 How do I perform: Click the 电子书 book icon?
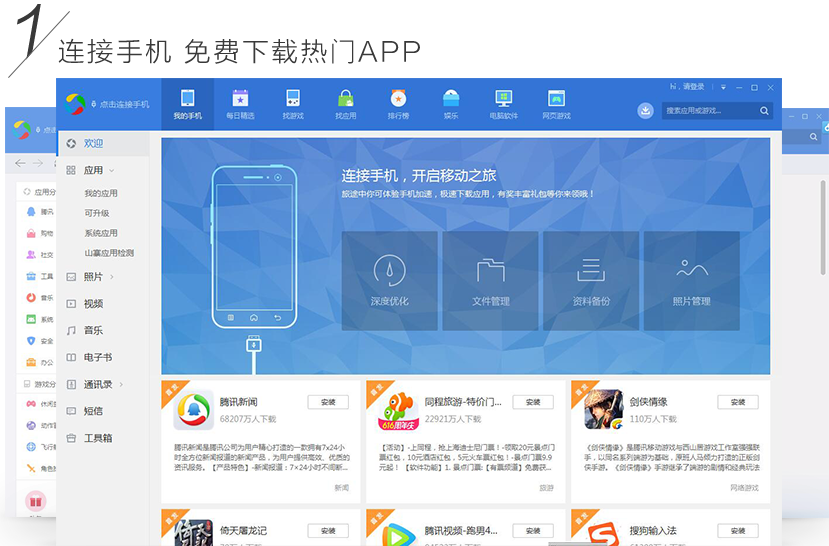pyautogui.click(x=71, y=357)
